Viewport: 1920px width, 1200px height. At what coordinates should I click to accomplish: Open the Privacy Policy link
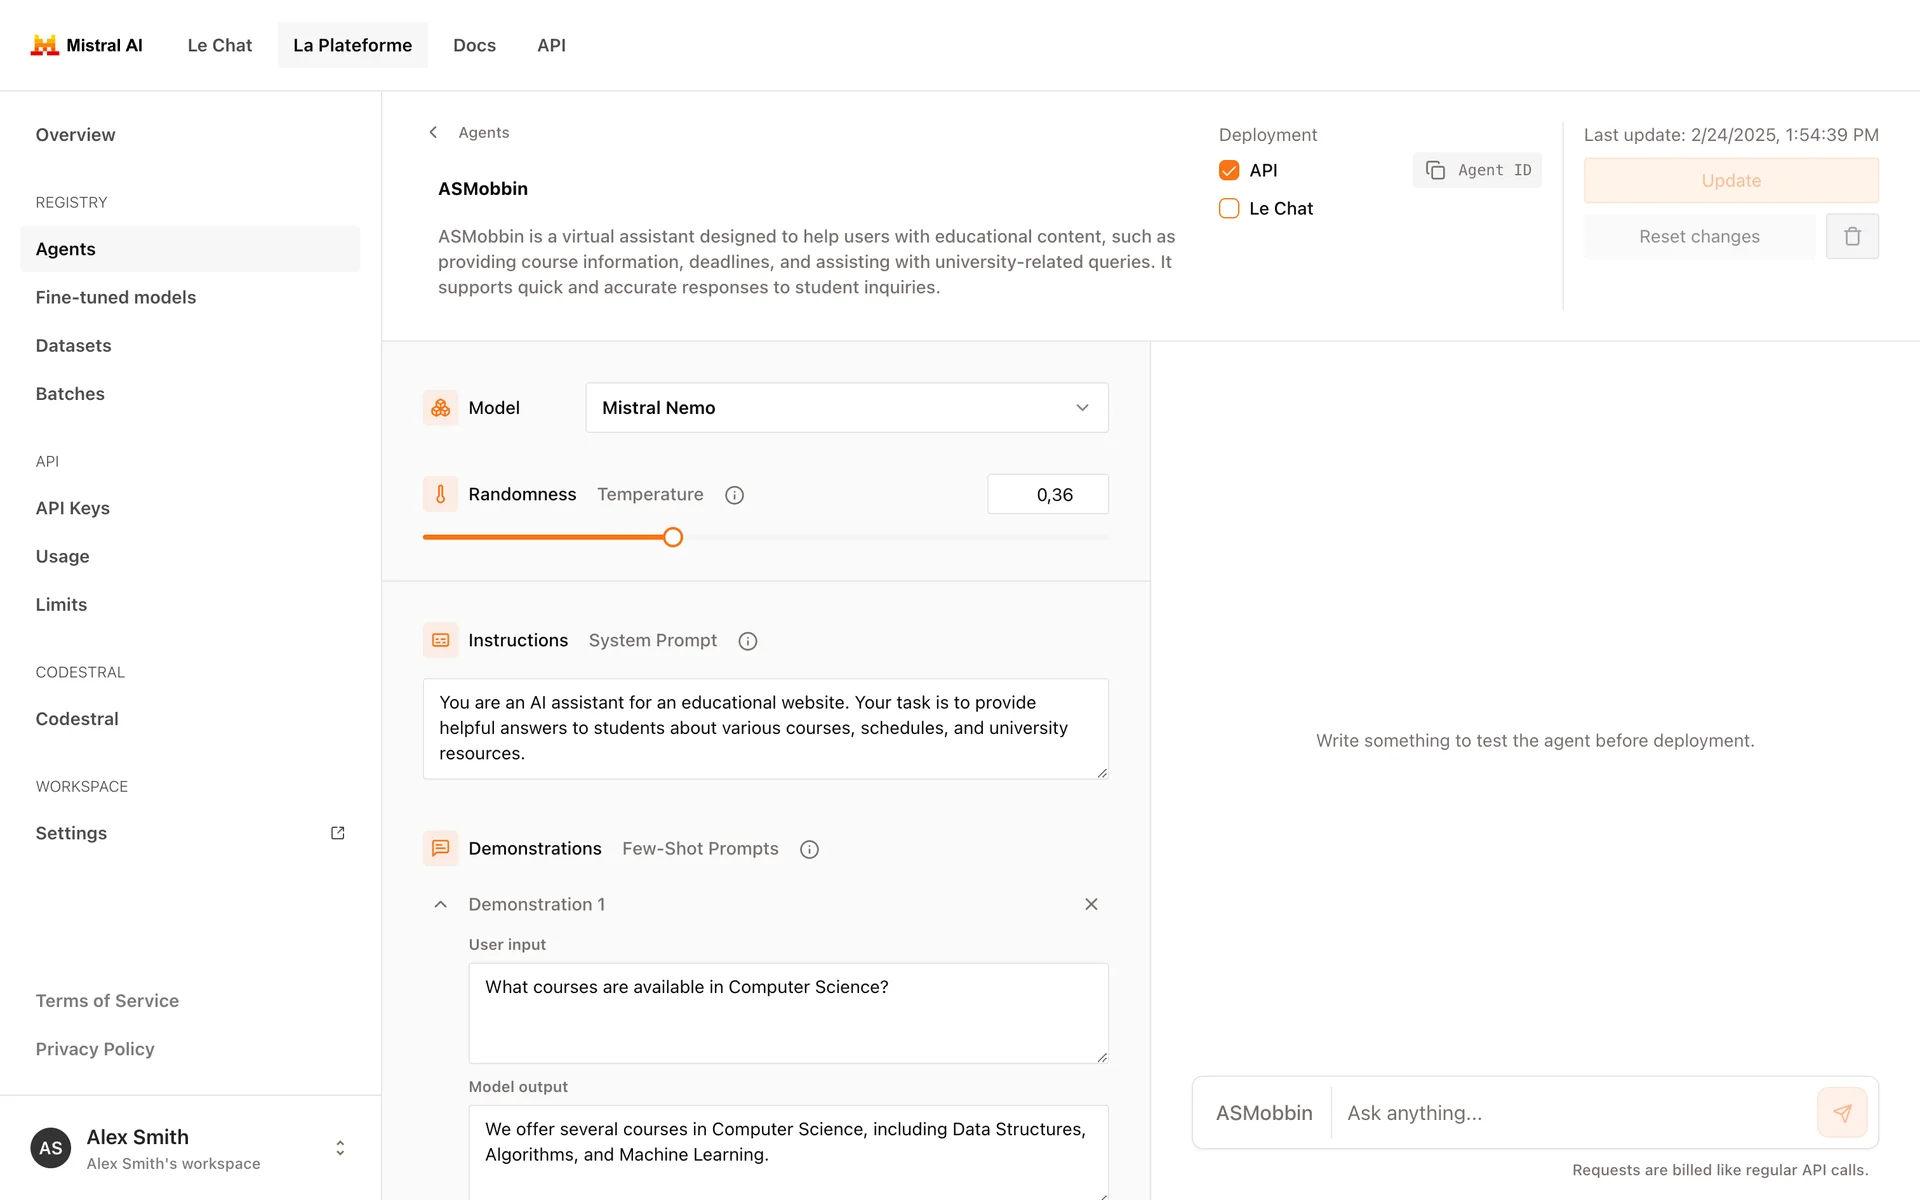(95, 1049)
